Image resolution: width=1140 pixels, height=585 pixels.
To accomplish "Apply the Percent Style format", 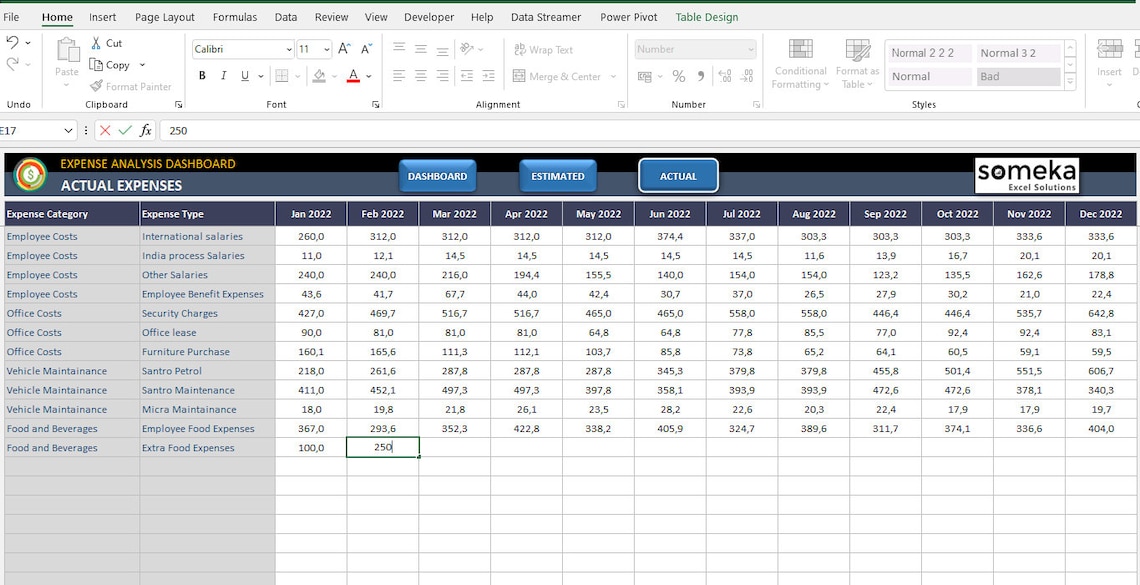I will [x=678, y=75].
